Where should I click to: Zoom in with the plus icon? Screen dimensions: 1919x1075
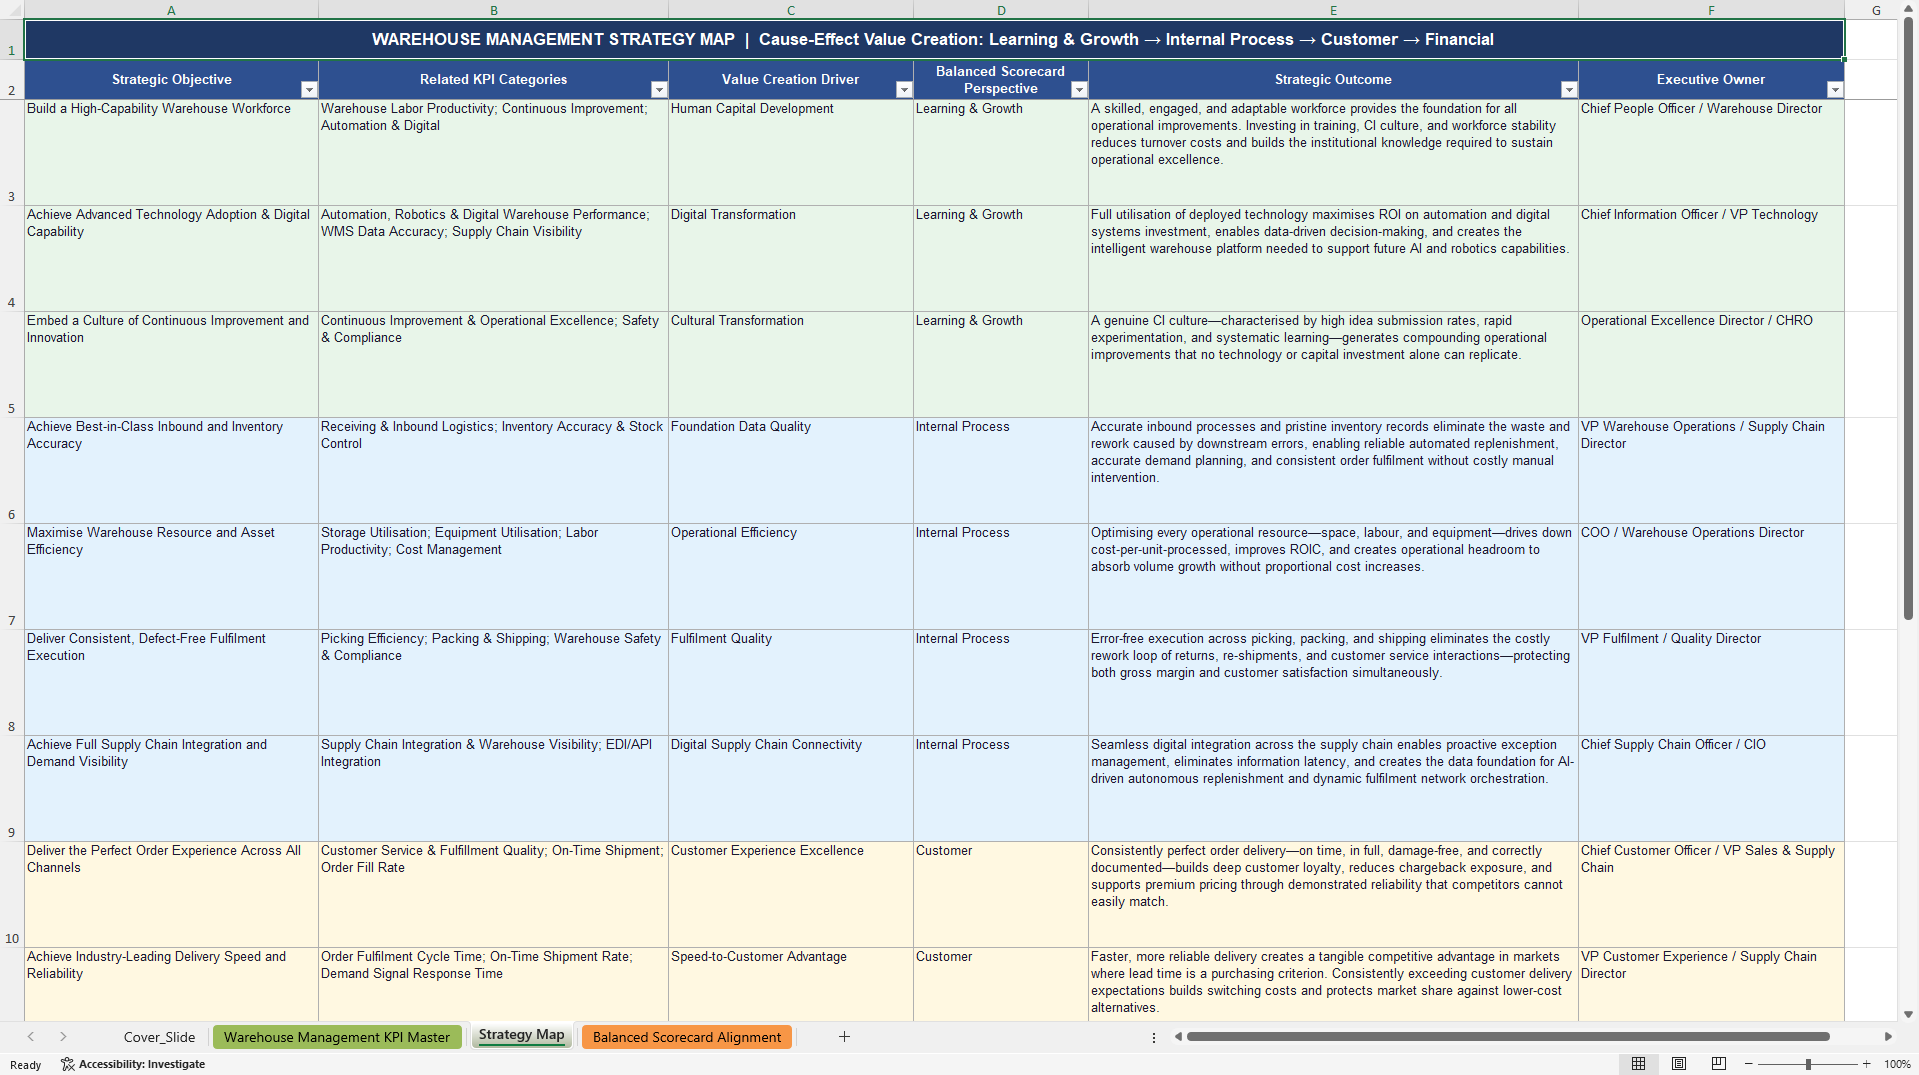click(x=1866, y=1064)
